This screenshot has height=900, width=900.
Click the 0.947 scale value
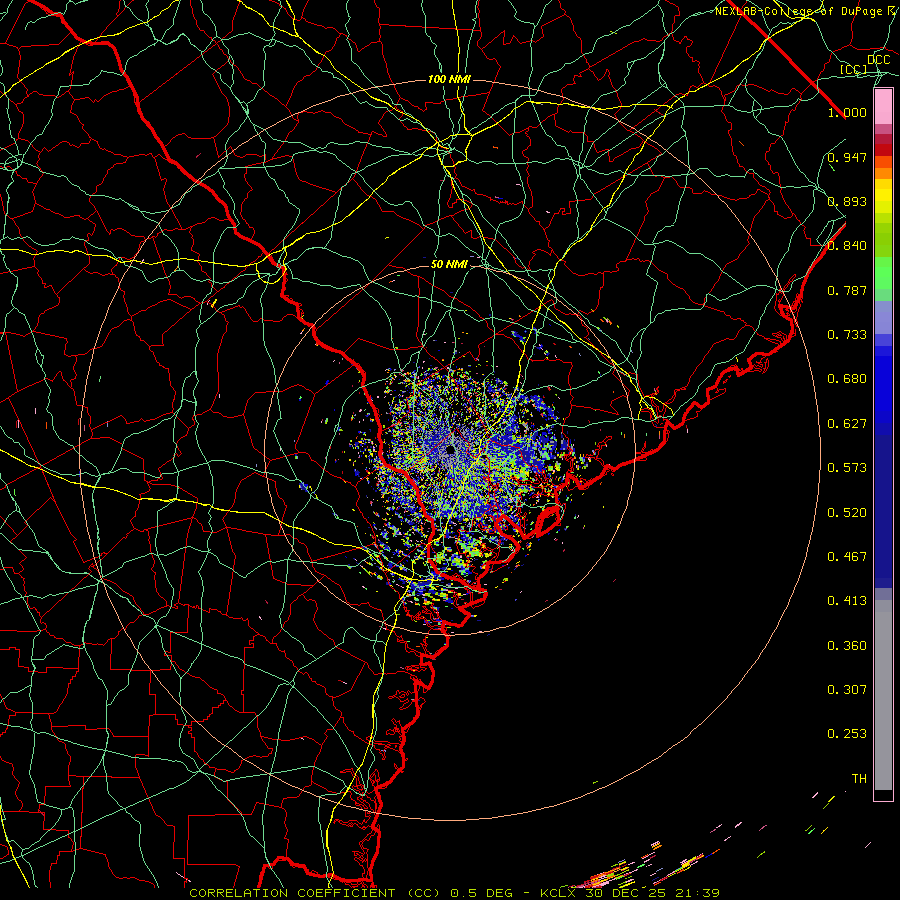coord(847,157)
